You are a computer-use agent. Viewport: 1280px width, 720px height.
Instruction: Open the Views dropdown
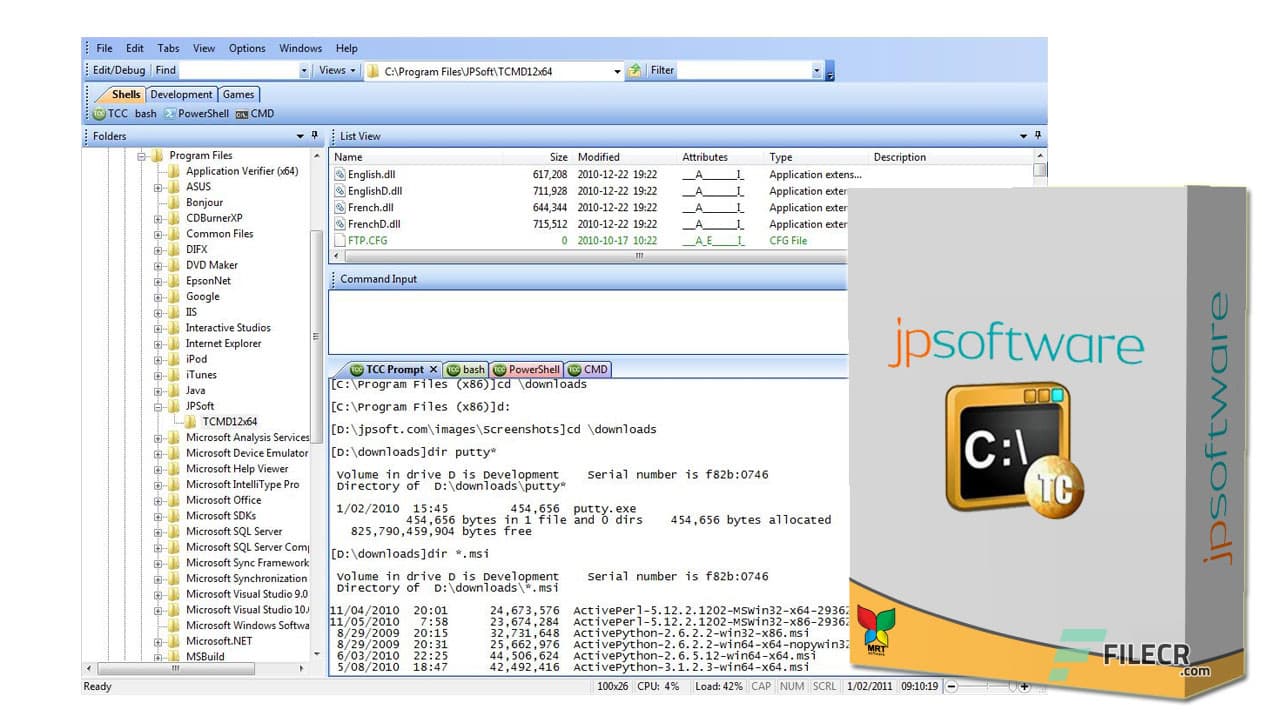tap(337, 70)
